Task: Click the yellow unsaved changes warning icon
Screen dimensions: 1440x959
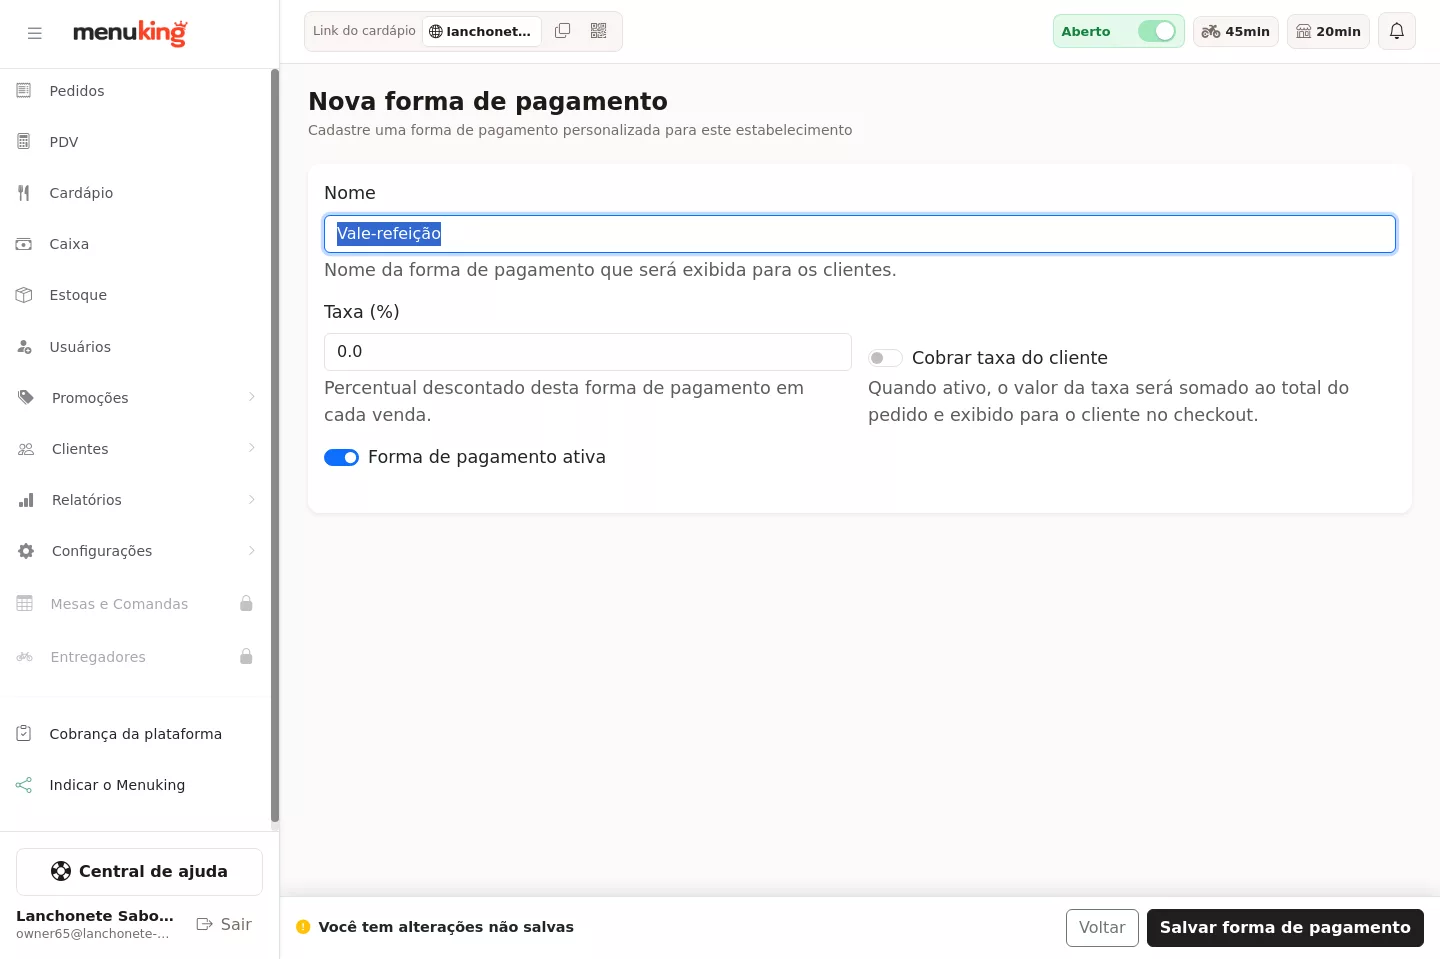Action: coord(303,927)
